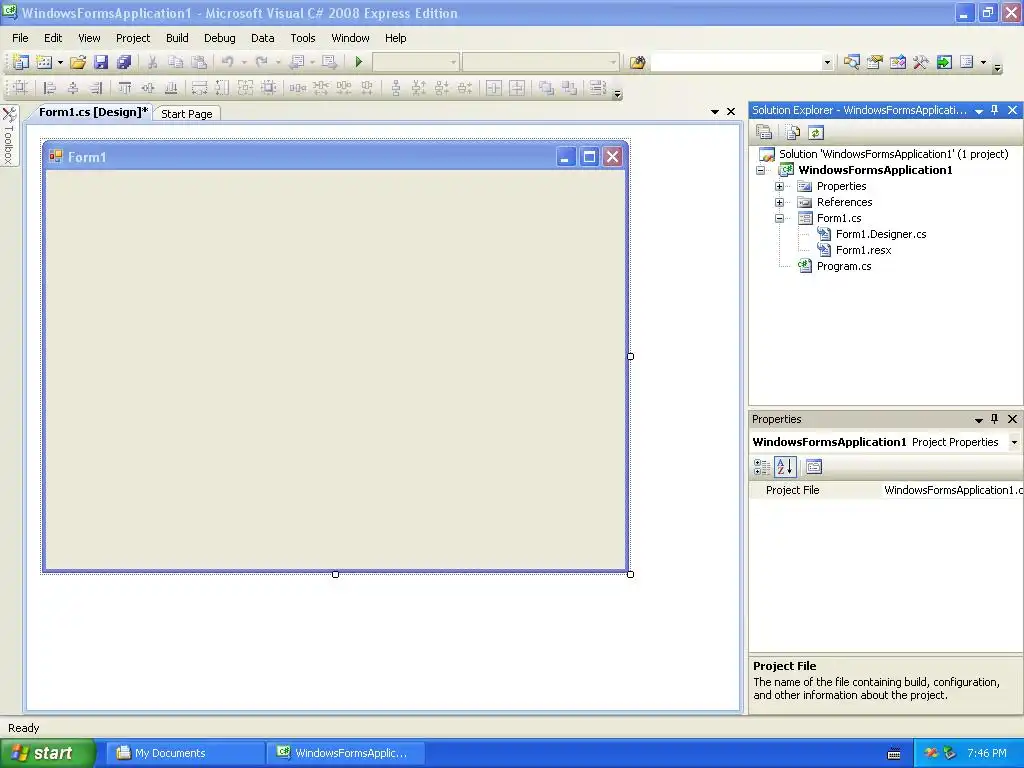Click the Align Tops layout icon
Viewport: 1024px width, 768px height.
tap(125, 88)
